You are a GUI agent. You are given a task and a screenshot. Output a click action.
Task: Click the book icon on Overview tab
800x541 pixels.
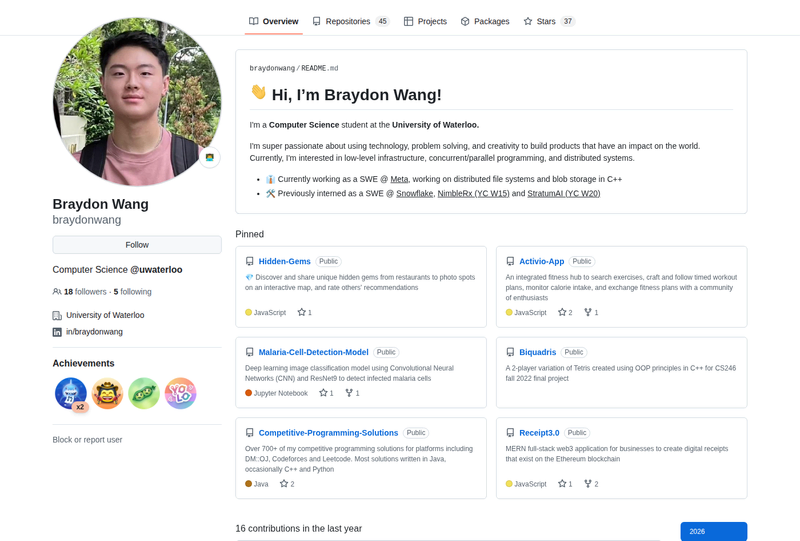(x=254, y=21)
